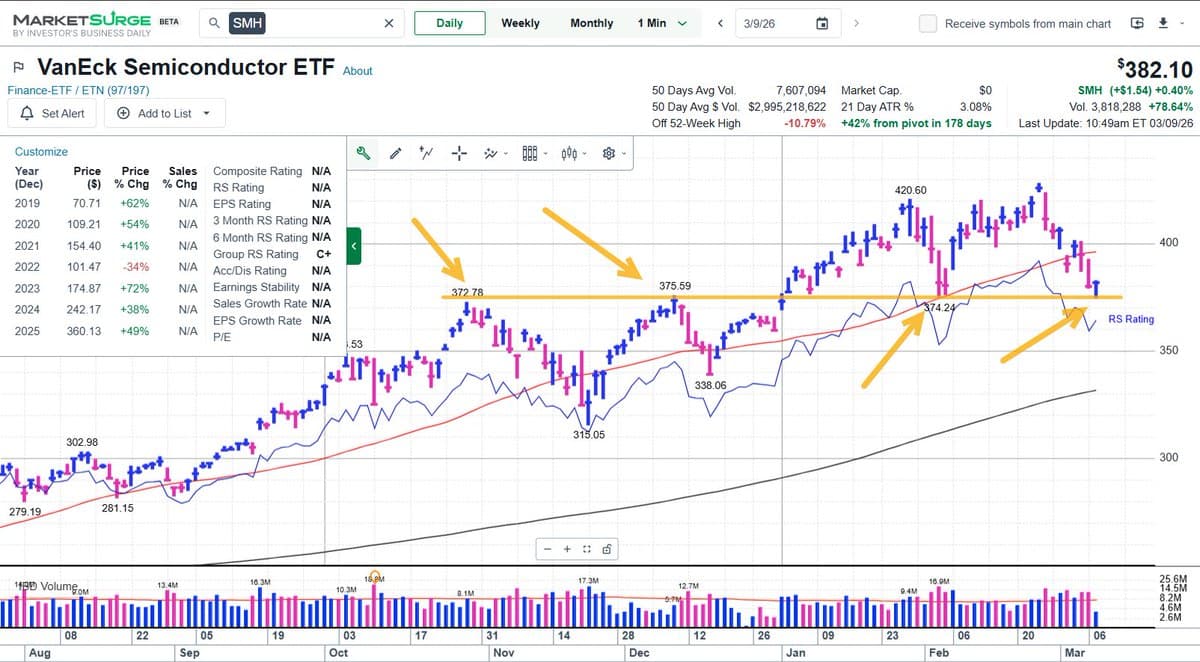Open the pattern recognition tool
Screen dimensions: 1200x662
pos(491,152)
